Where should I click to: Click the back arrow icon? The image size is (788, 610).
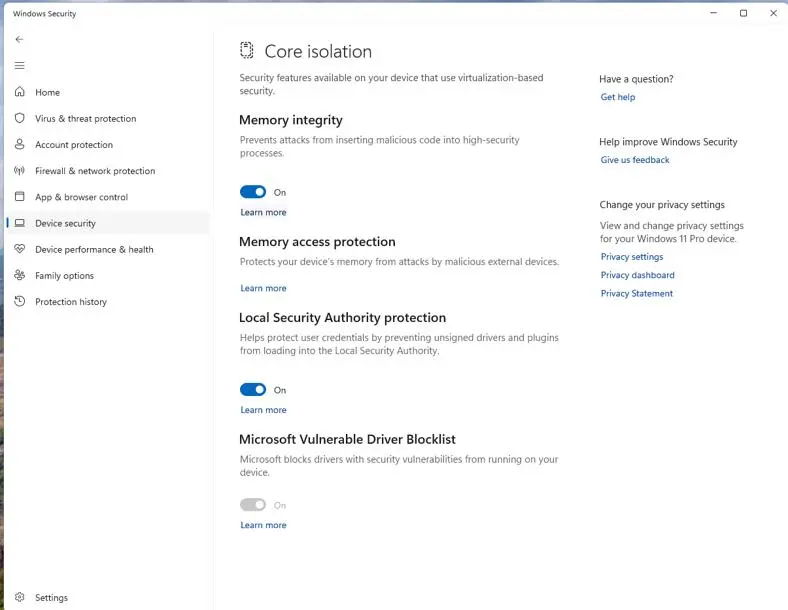point(19,39)
